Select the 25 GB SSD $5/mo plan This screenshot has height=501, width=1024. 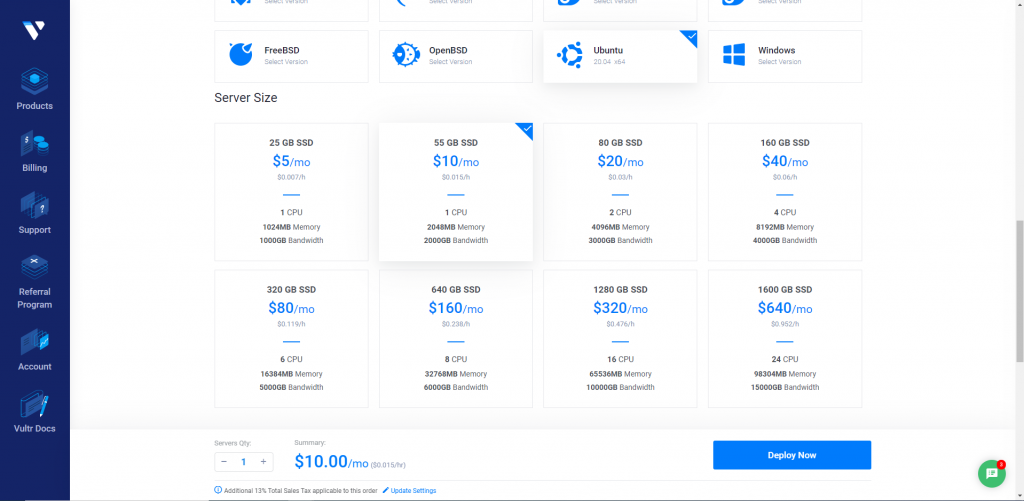(291, 192)
